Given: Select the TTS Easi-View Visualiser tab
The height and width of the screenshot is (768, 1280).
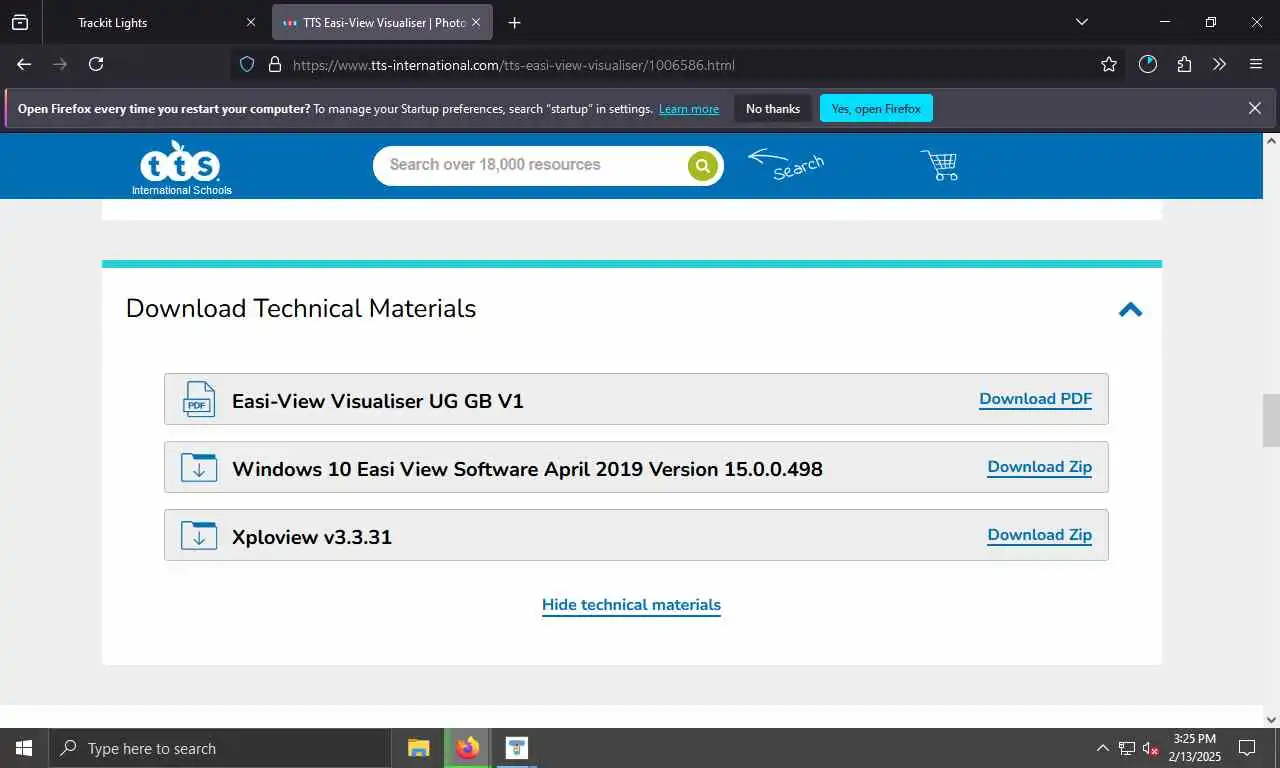Looking at the screenshot, I should click(382, 22).
